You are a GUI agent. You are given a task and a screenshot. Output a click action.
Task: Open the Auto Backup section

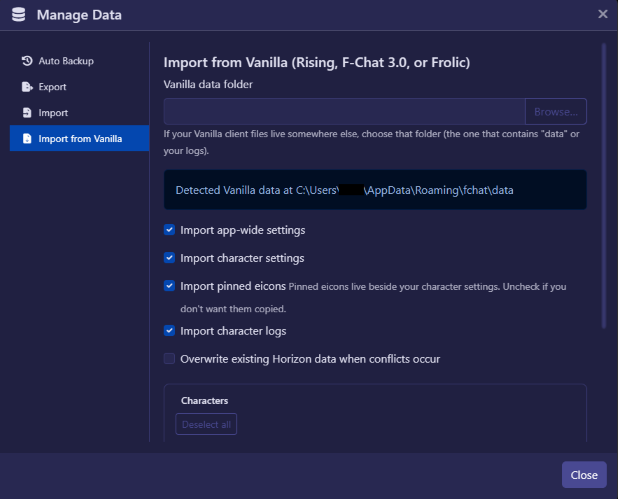point(79,61)
